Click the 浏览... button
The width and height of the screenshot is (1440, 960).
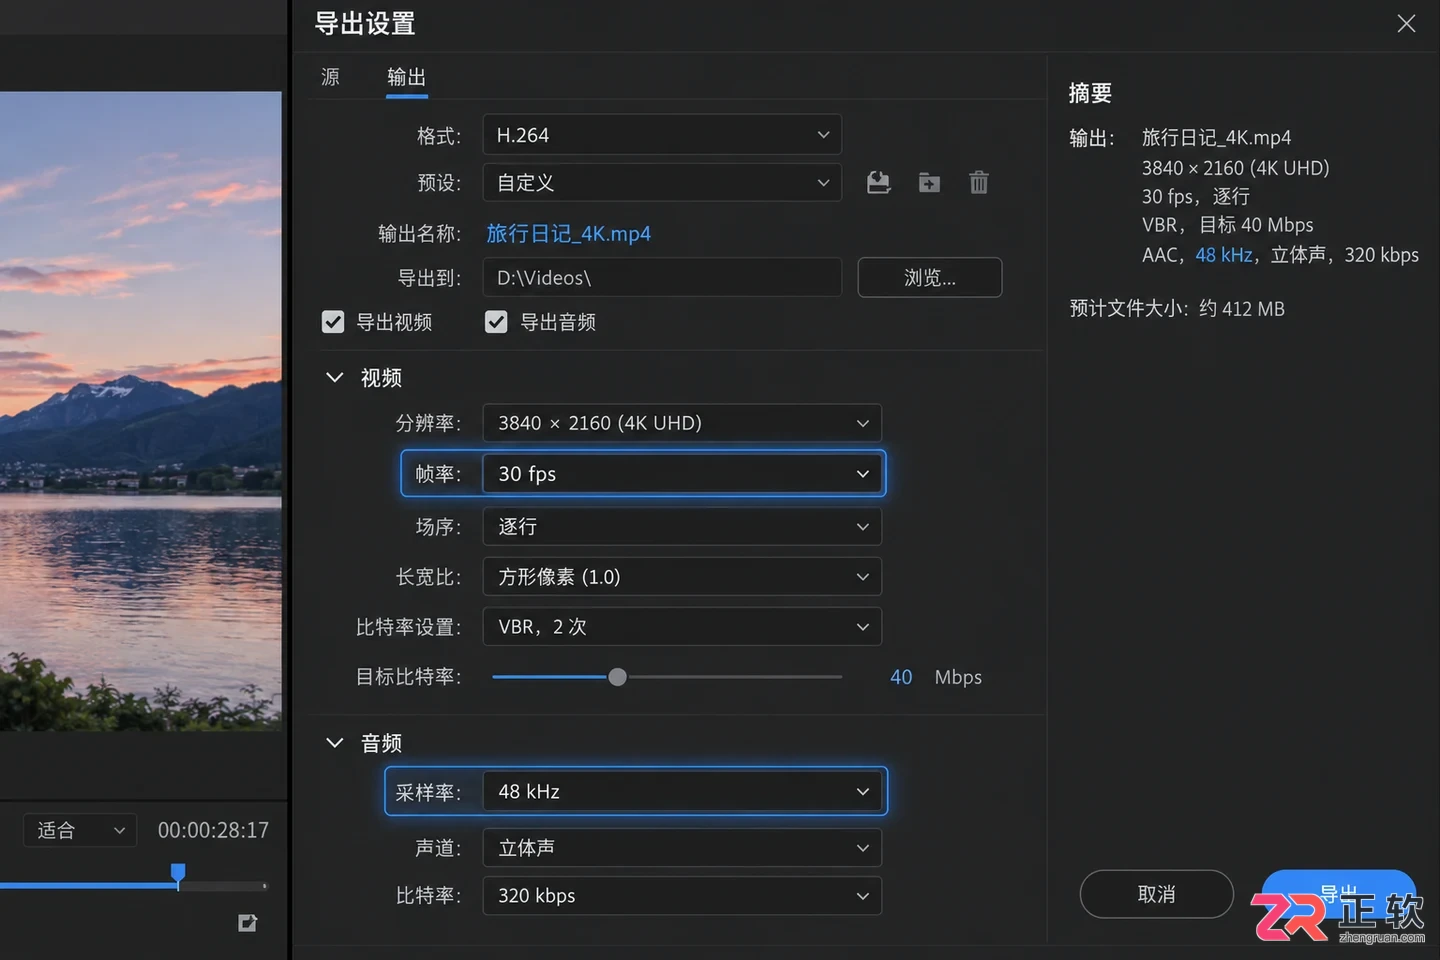point(930,278)
